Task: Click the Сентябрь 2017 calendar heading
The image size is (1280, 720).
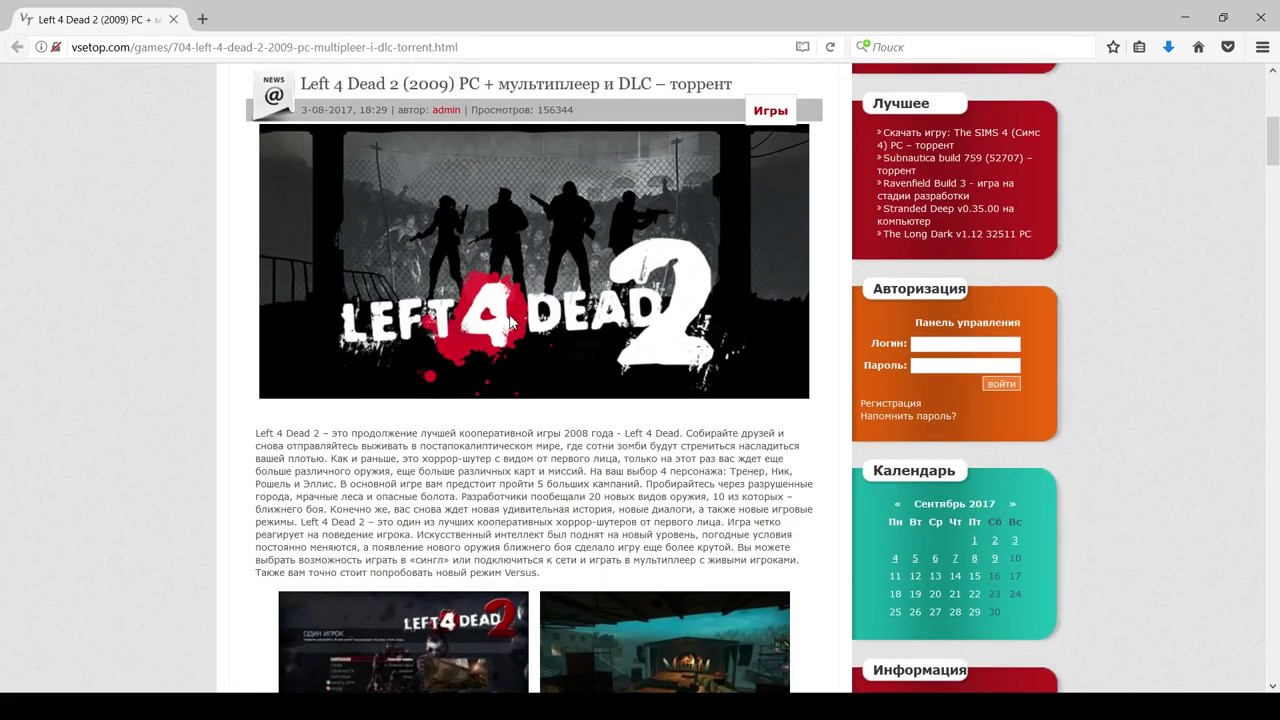Action: click(x=954, y=504)
